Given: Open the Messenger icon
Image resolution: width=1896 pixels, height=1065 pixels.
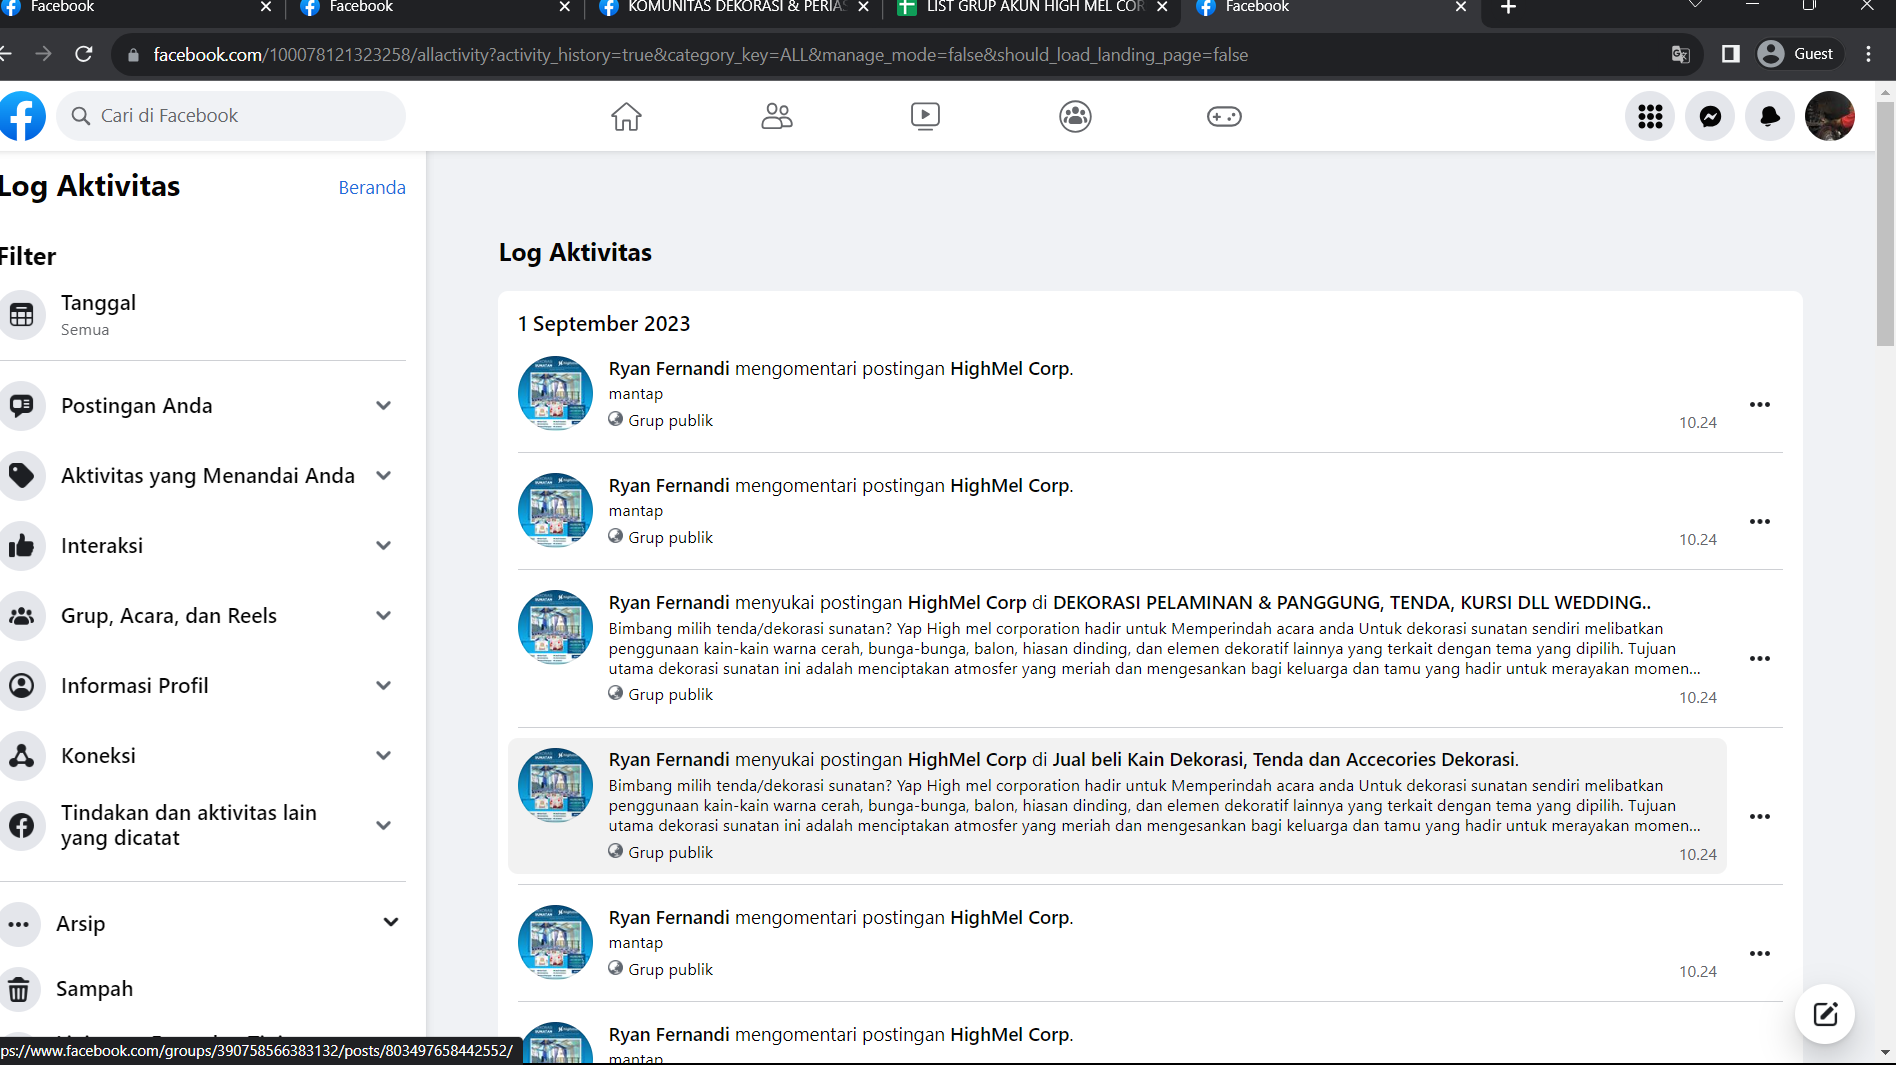Looking at the screenshot, I should [x=1710, y=116].
